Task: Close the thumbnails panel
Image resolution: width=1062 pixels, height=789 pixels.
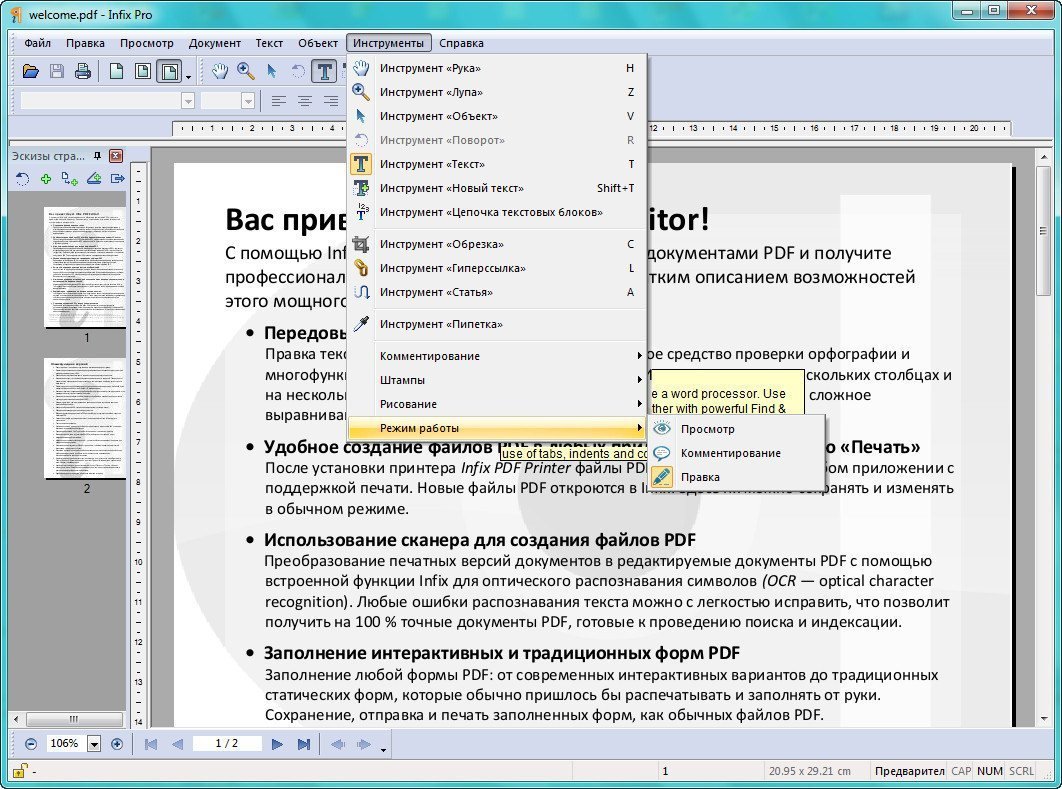Action: (x=116, y=156)
